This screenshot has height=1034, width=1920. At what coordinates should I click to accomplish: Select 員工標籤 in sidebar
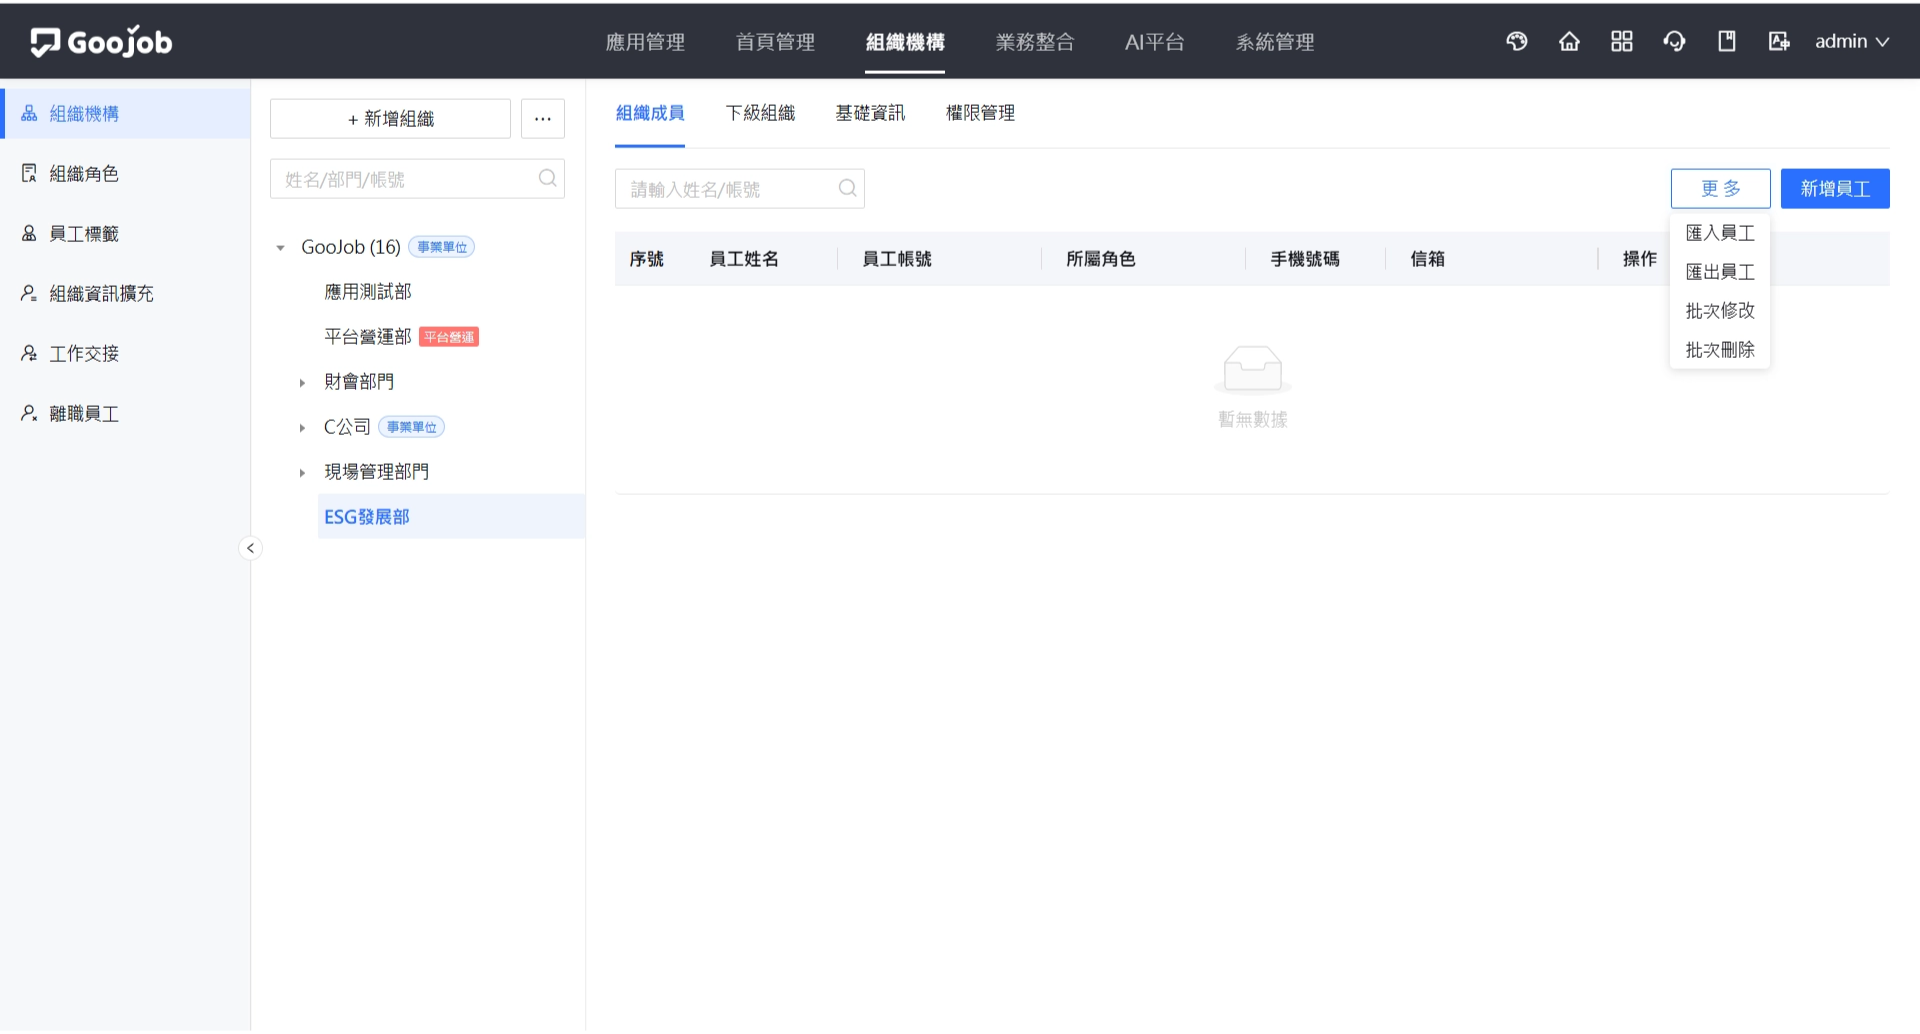pyautogui.click(x=125, y=233)
